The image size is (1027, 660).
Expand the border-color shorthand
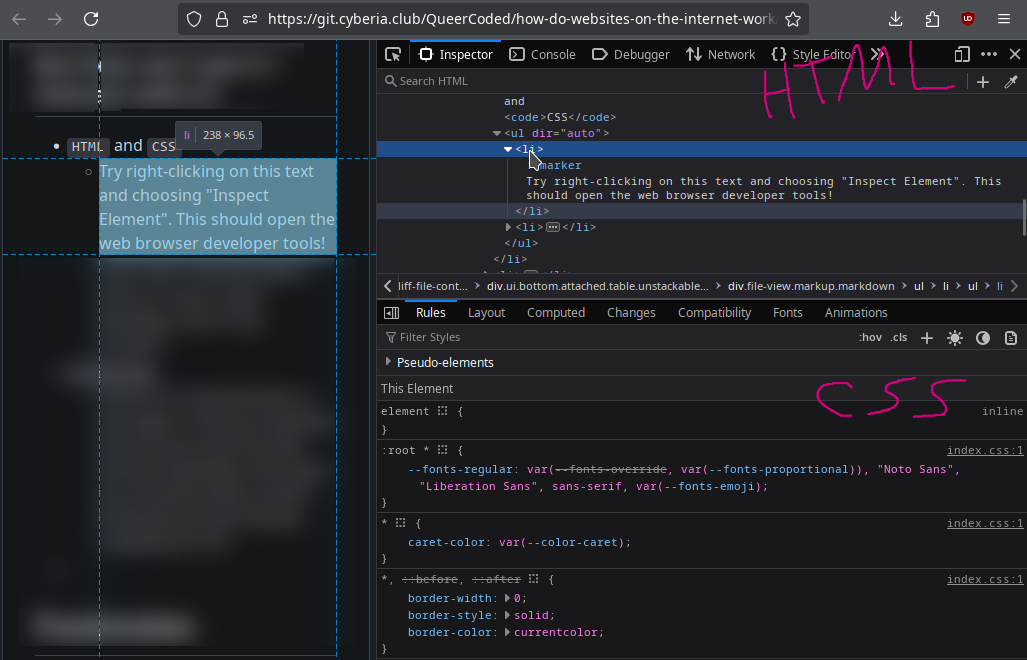point(508,632)
